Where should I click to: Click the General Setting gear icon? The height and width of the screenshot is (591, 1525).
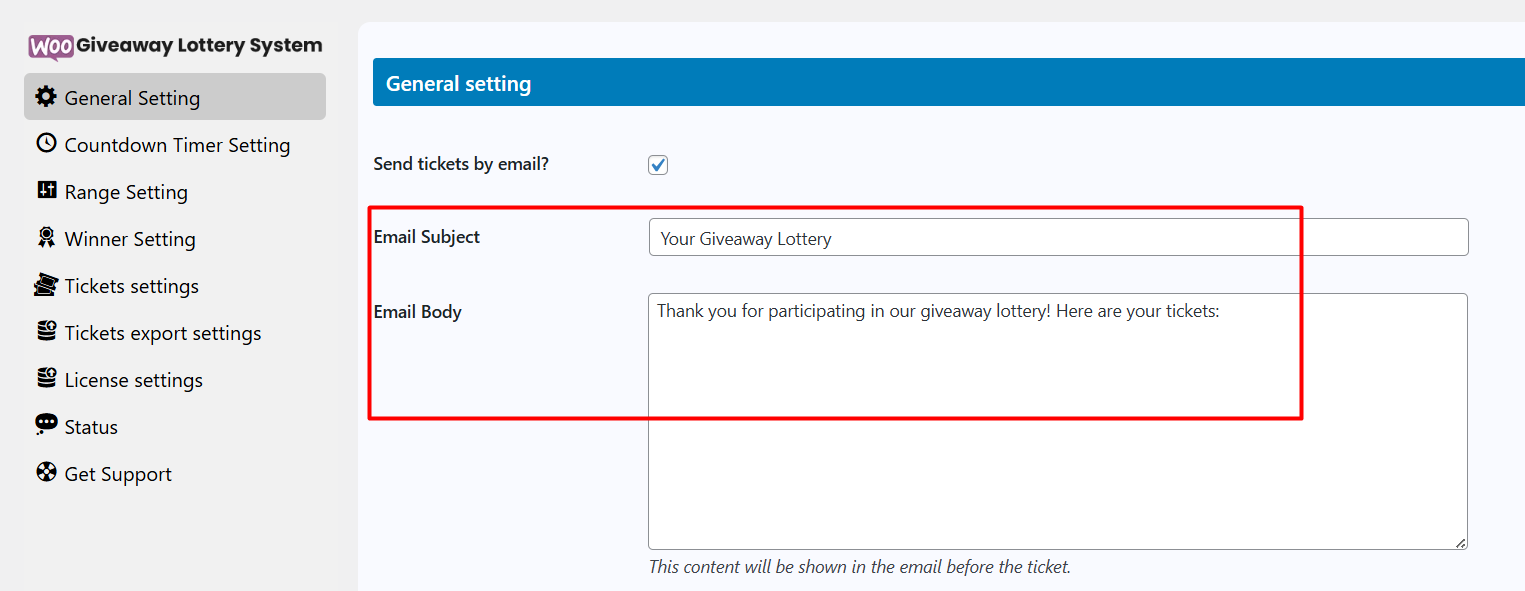click(46, 97)
